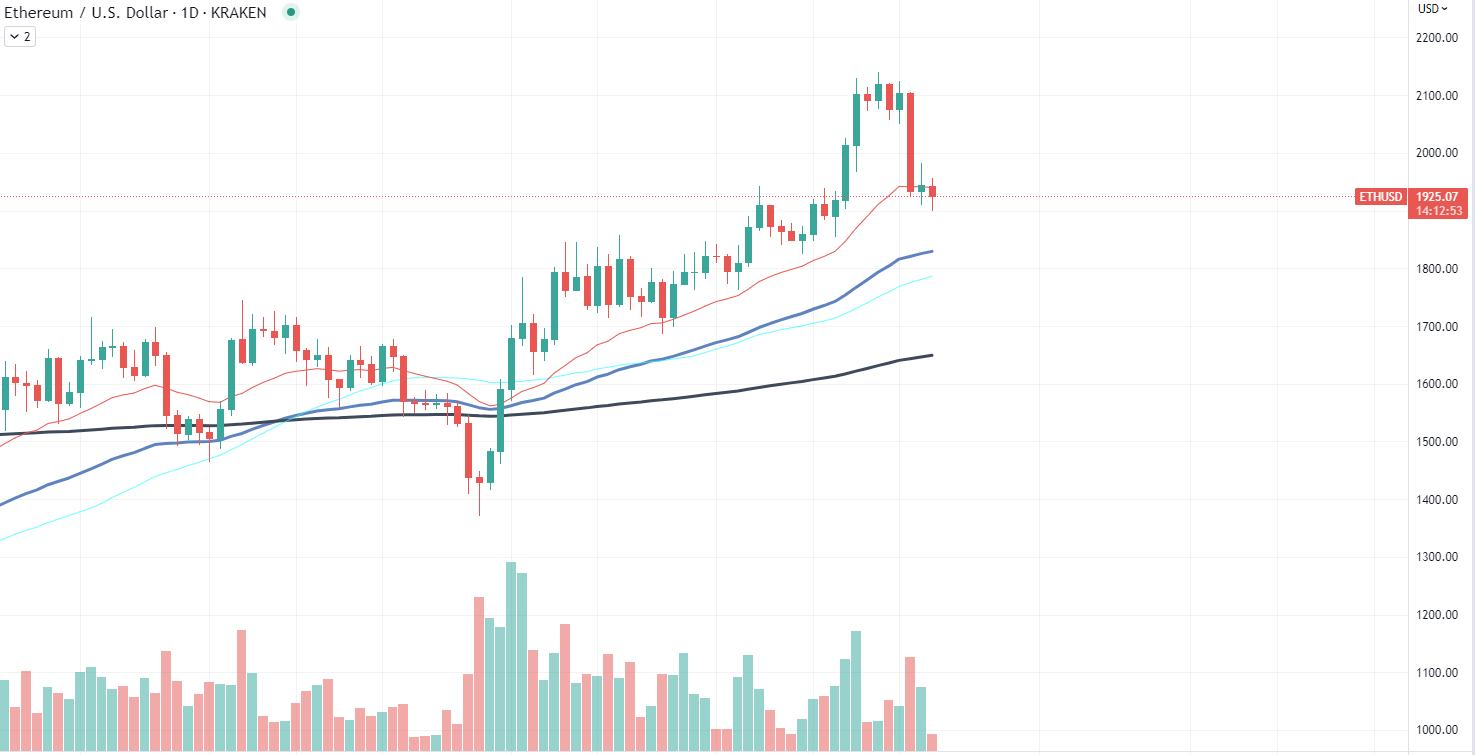This screenshot has height=755, width=1475.
Task: Click the 2000.00 price axis label
Action: click(x=1438, y=153)
